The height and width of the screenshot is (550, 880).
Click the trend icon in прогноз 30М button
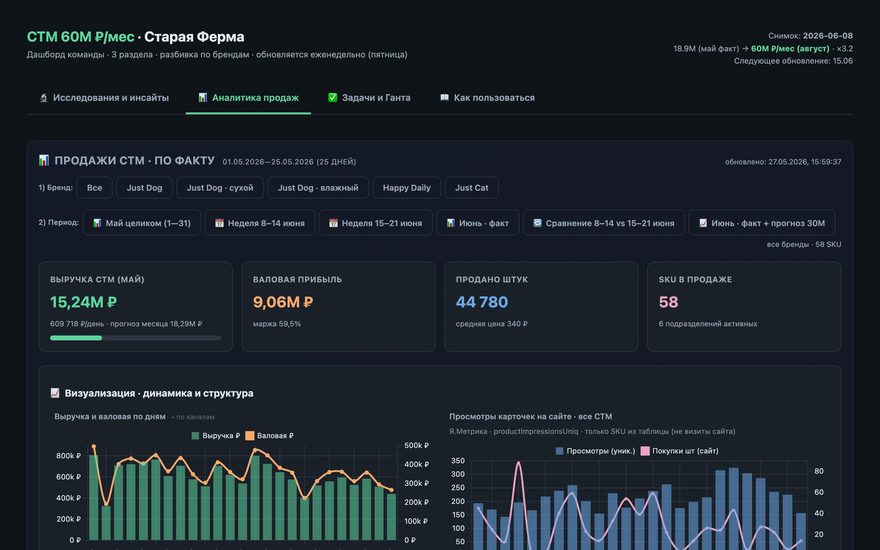(703, 223)
